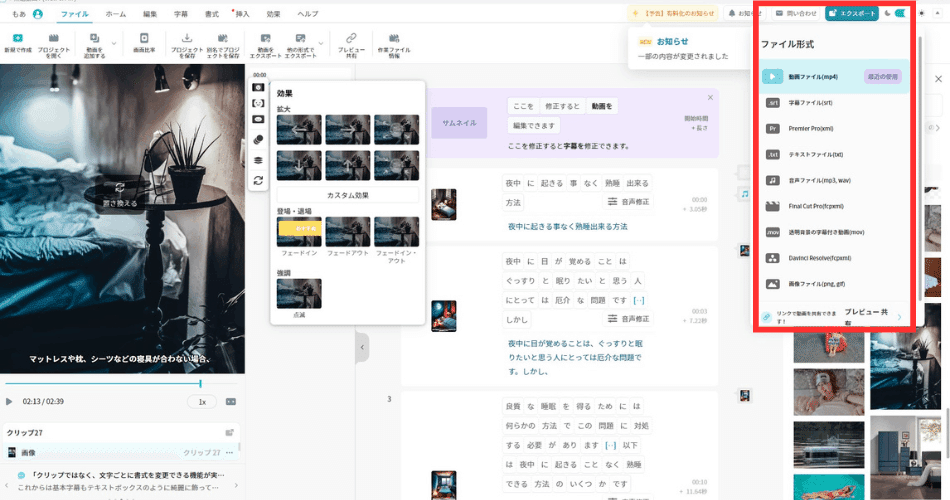Select 音声ファイル(mp3, wav) export format
This screenshot has height=500, width=950.
pos(834,181)
